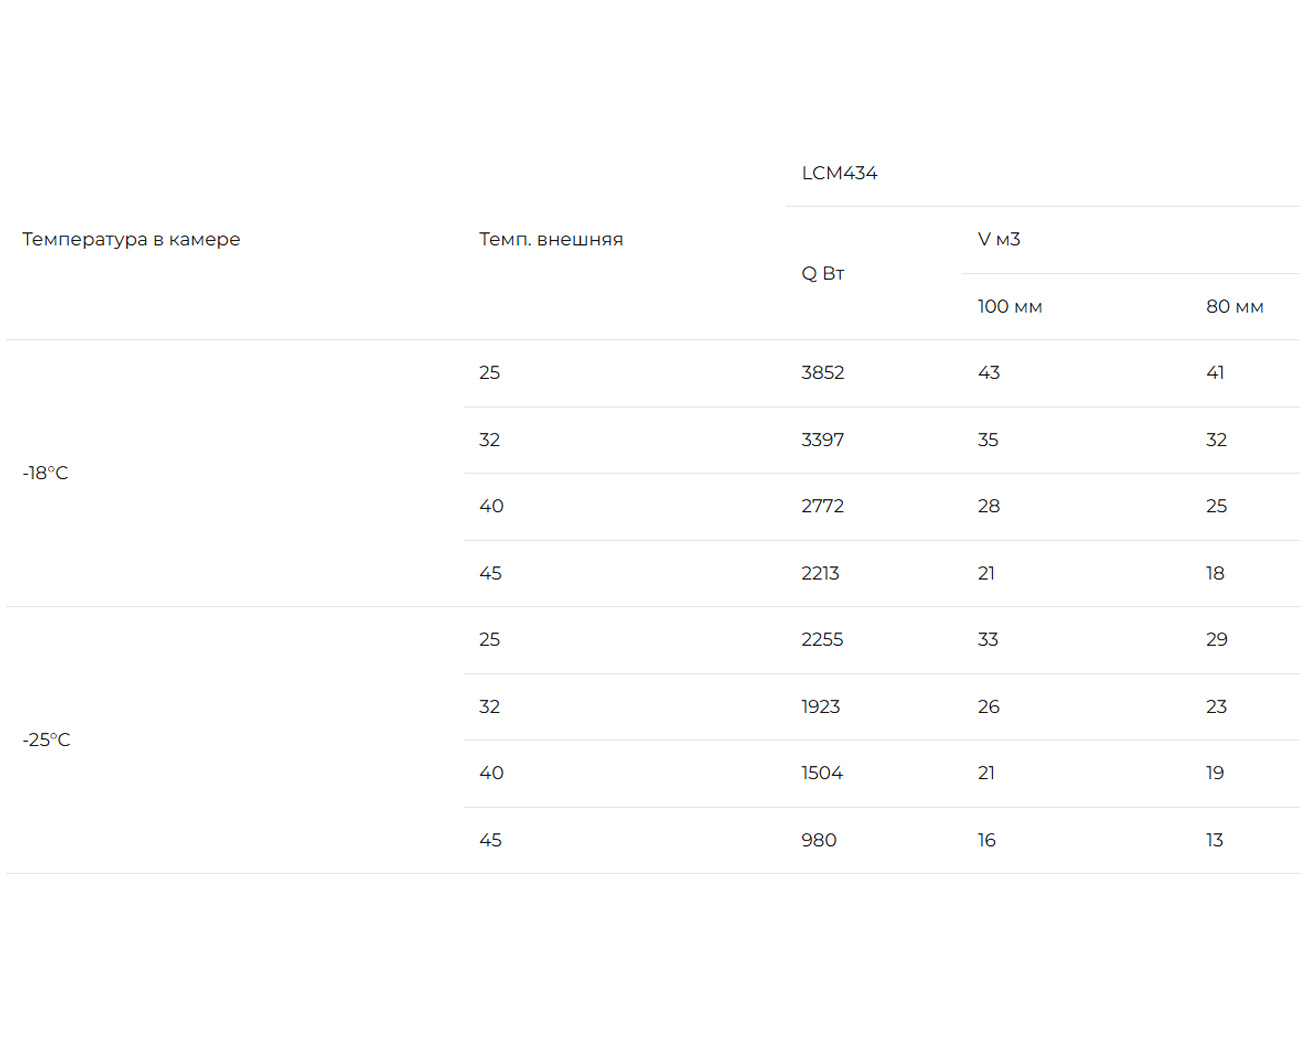This screenshot has height=1040, width=1300.
Task: Click the "Темп. внешняя" column header
Action: (551, 239)
